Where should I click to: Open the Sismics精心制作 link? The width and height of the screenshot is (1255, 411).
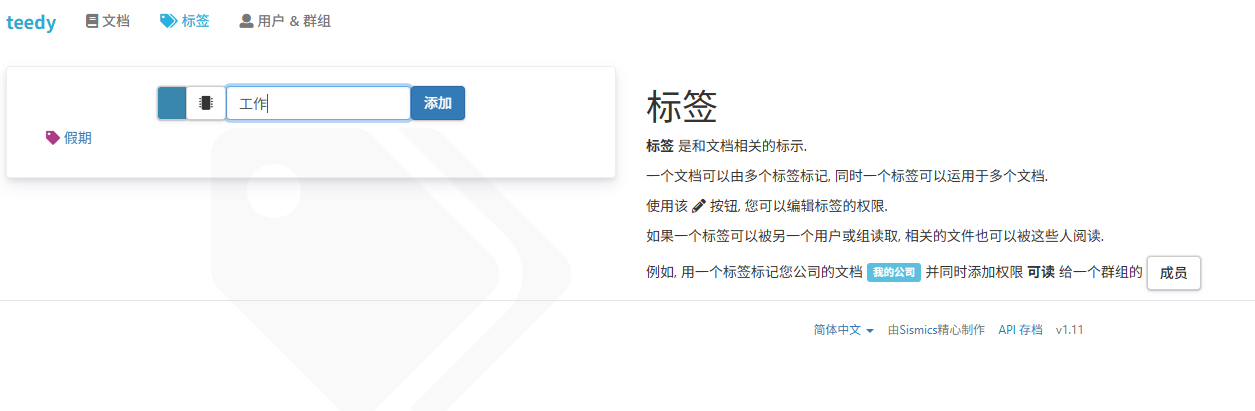click(x=936, y=330)
